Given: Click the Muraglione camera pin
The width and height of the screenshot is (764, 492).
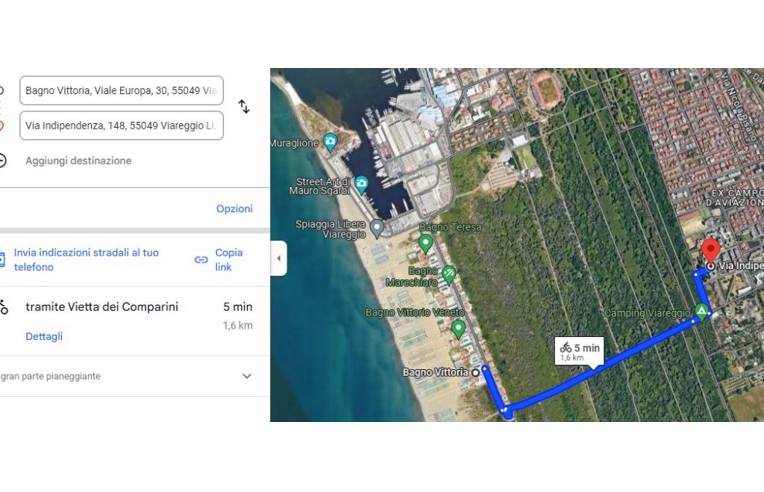Looking at the screenshot, I should click(x=330, y=142).
